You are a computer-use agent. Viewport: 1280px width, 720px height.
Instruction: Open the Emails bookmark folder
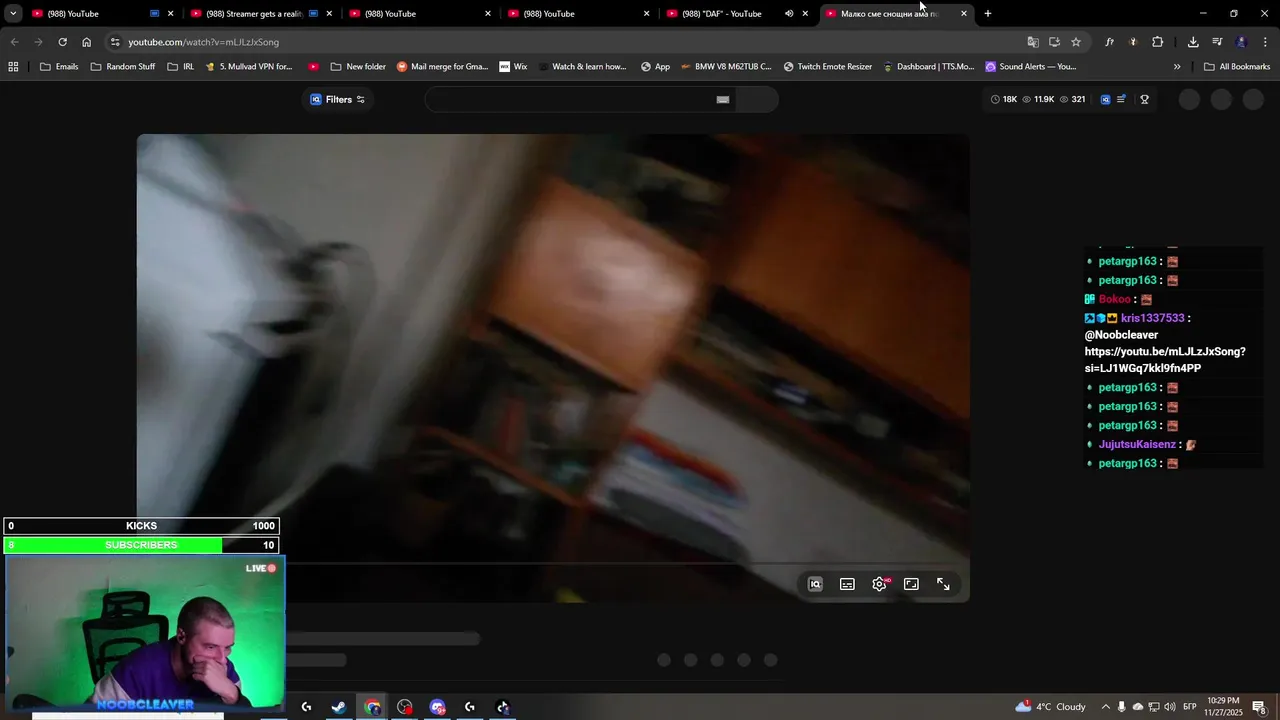pyautogui.click(x=59, y=67)
